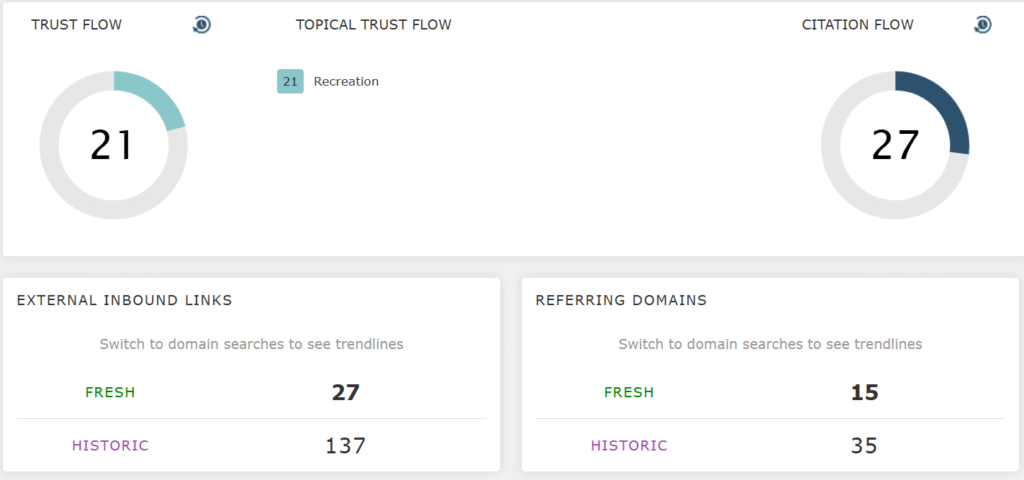
Task: Click the historic referring domains count 35
Action: click(864, 446)
